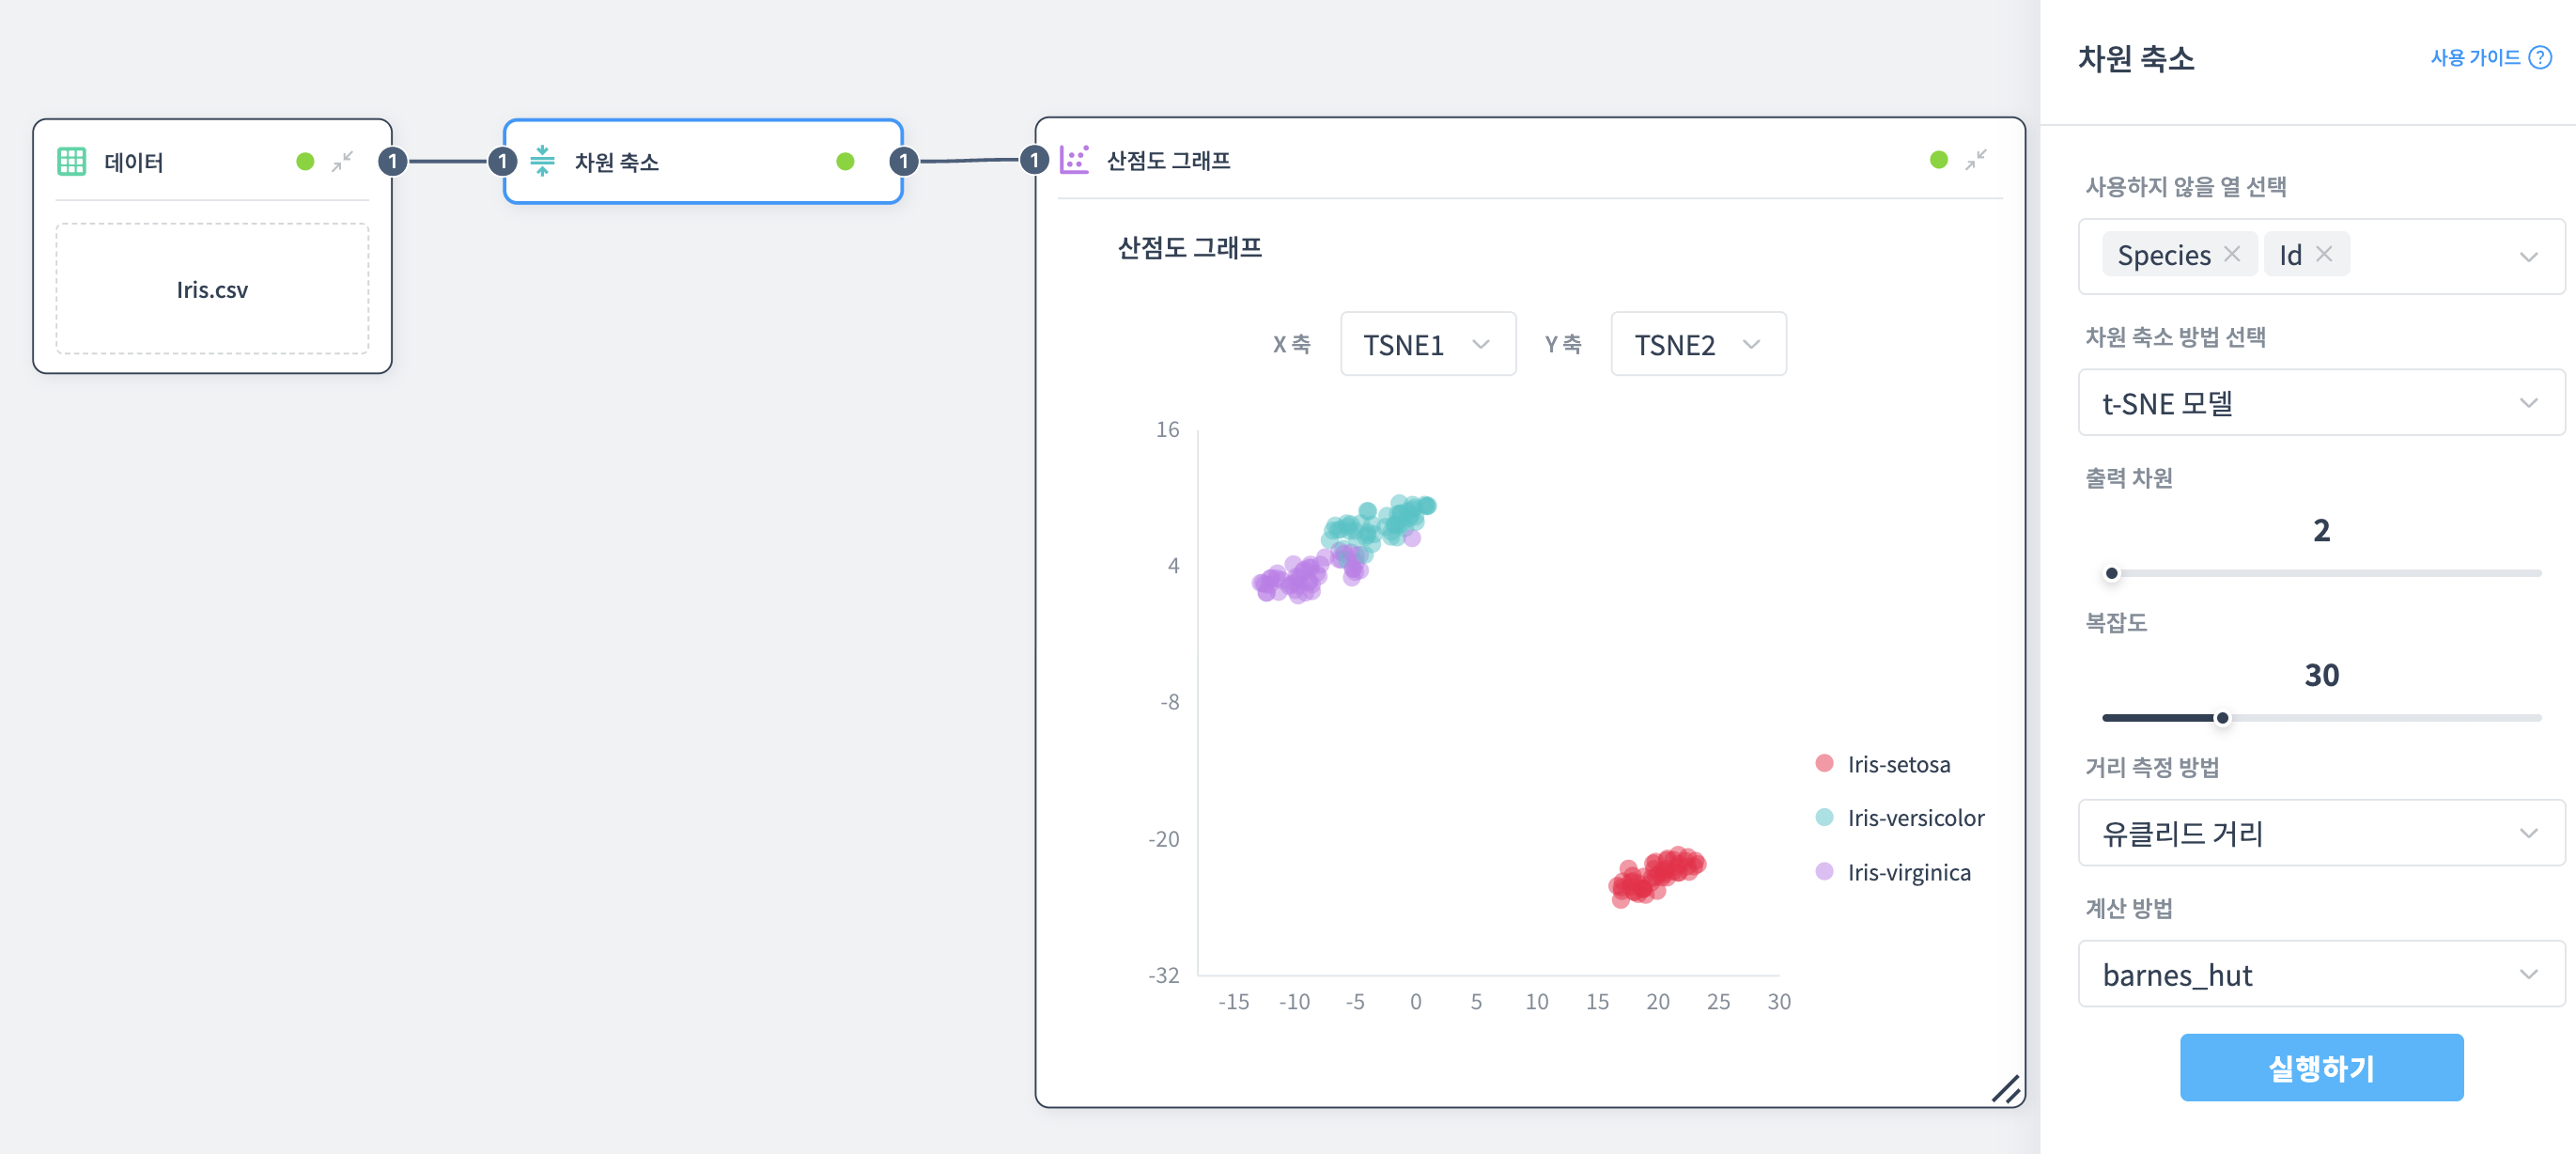Click the output port badge 1 on 데이터 node
Viewport: 2576px width, 1154px height.
(x=392, y=161)
